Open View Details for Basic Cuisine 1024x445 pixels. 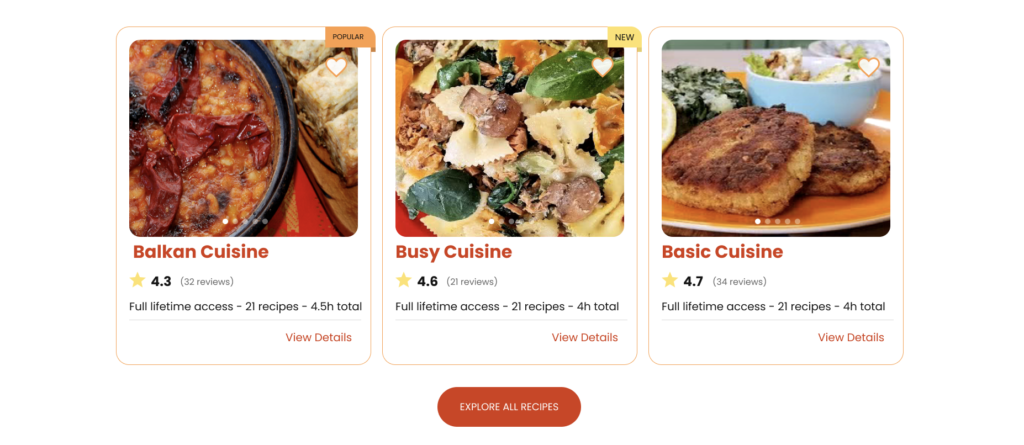(x=850, y=338)
